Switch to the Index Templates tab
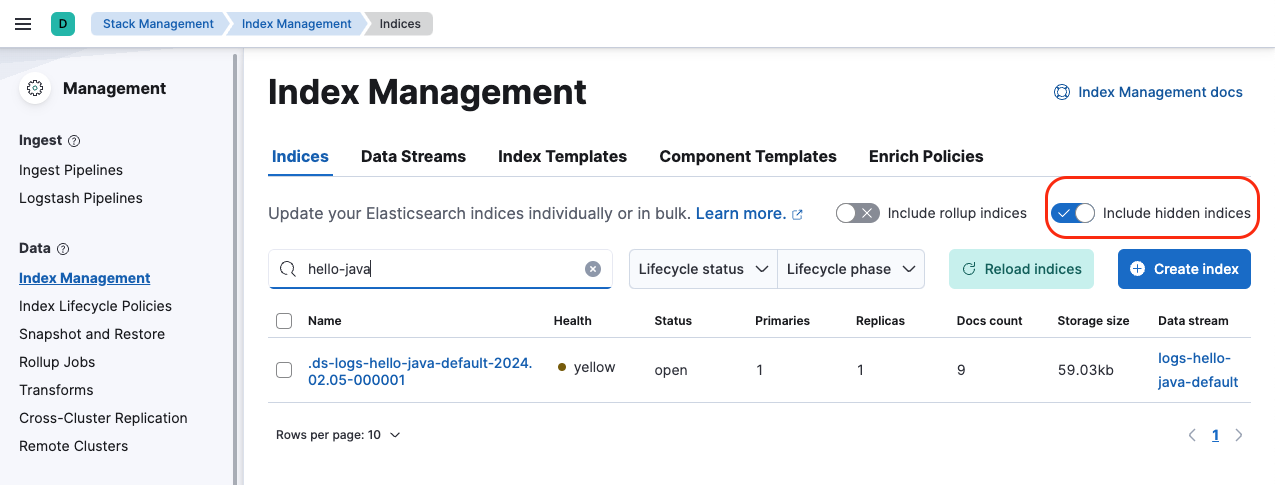 [562, 156]
